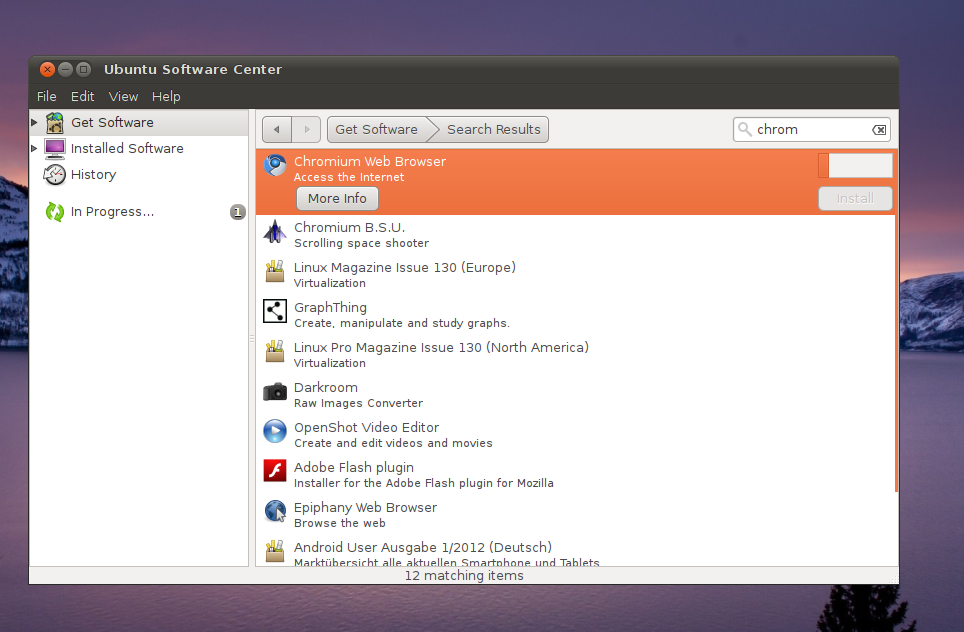Close the Ubuntu Software Center window
Screen dimensions: 964x632
[x=47, y=69]
